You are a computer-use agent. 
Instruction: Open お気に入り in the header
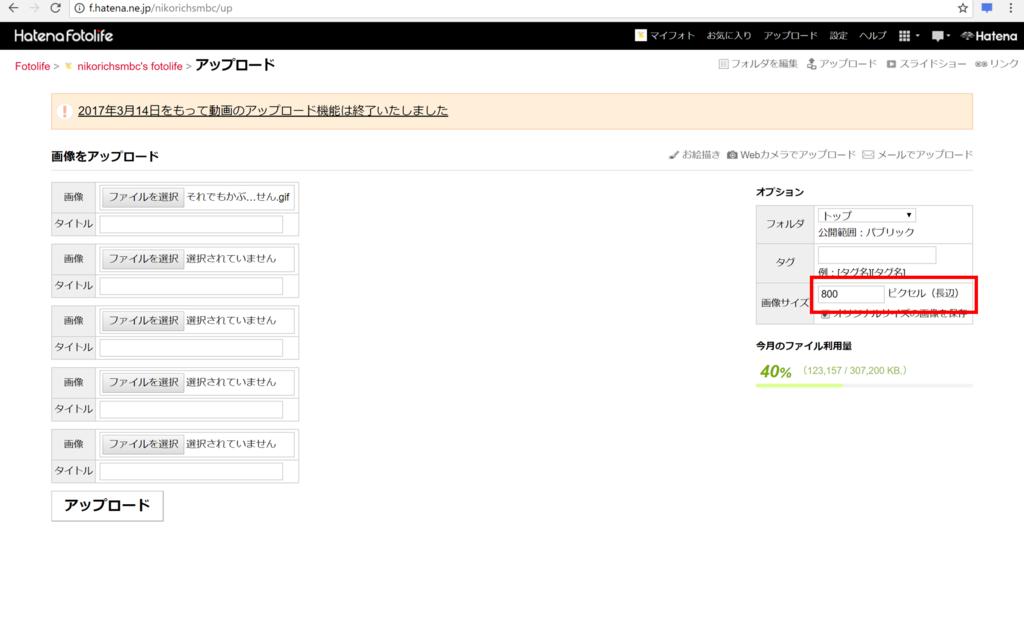(729, 35)
